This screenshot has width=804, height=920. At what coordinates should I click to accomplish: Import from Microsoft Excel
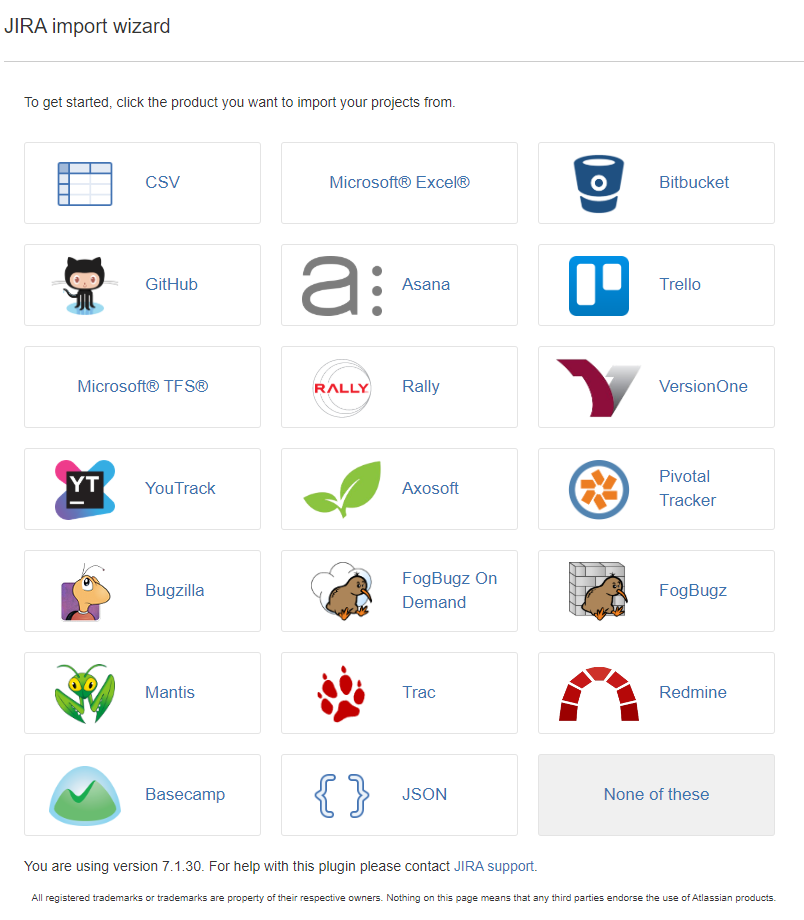pos(399,183)
